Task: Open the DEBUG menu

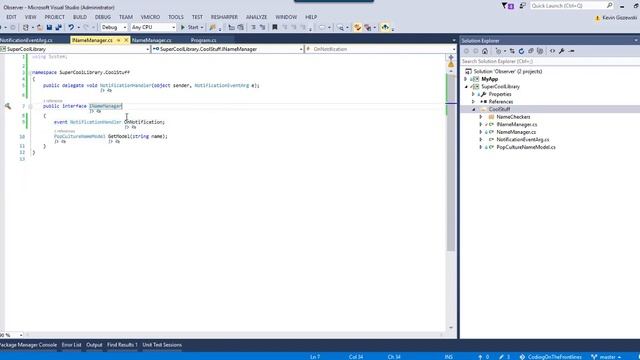Action: 103,17
